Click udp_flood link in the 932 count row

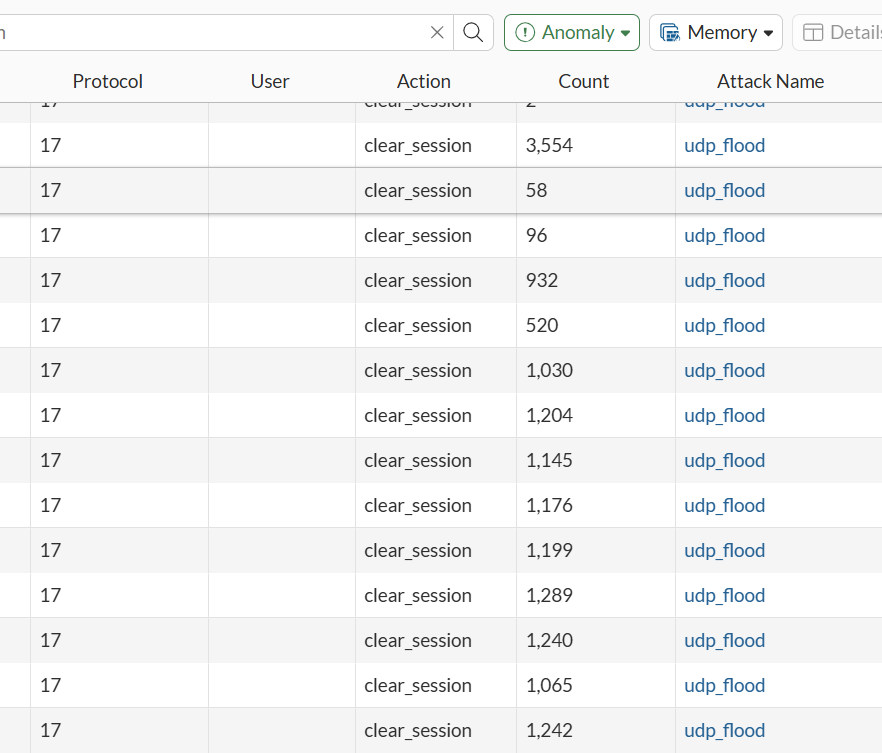725,281
